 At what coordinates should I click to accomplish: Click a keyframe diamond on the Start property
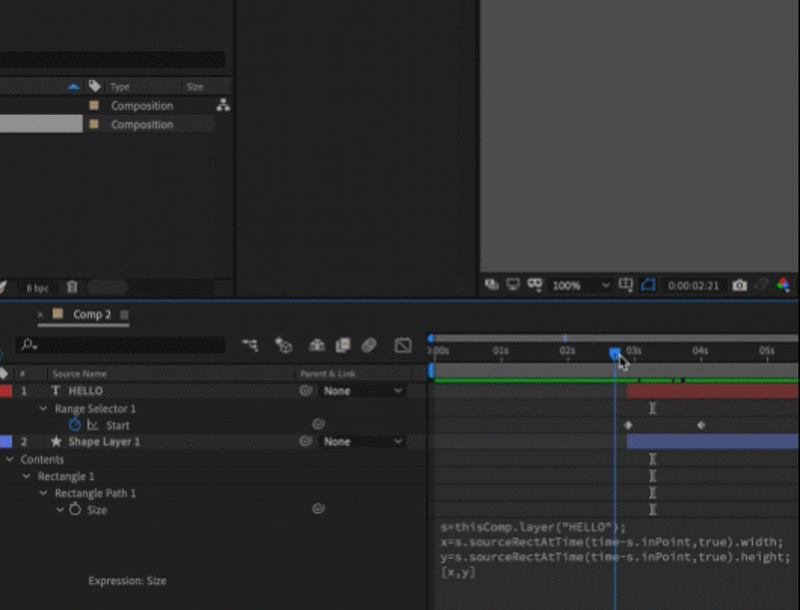click(x=628, y=425)
